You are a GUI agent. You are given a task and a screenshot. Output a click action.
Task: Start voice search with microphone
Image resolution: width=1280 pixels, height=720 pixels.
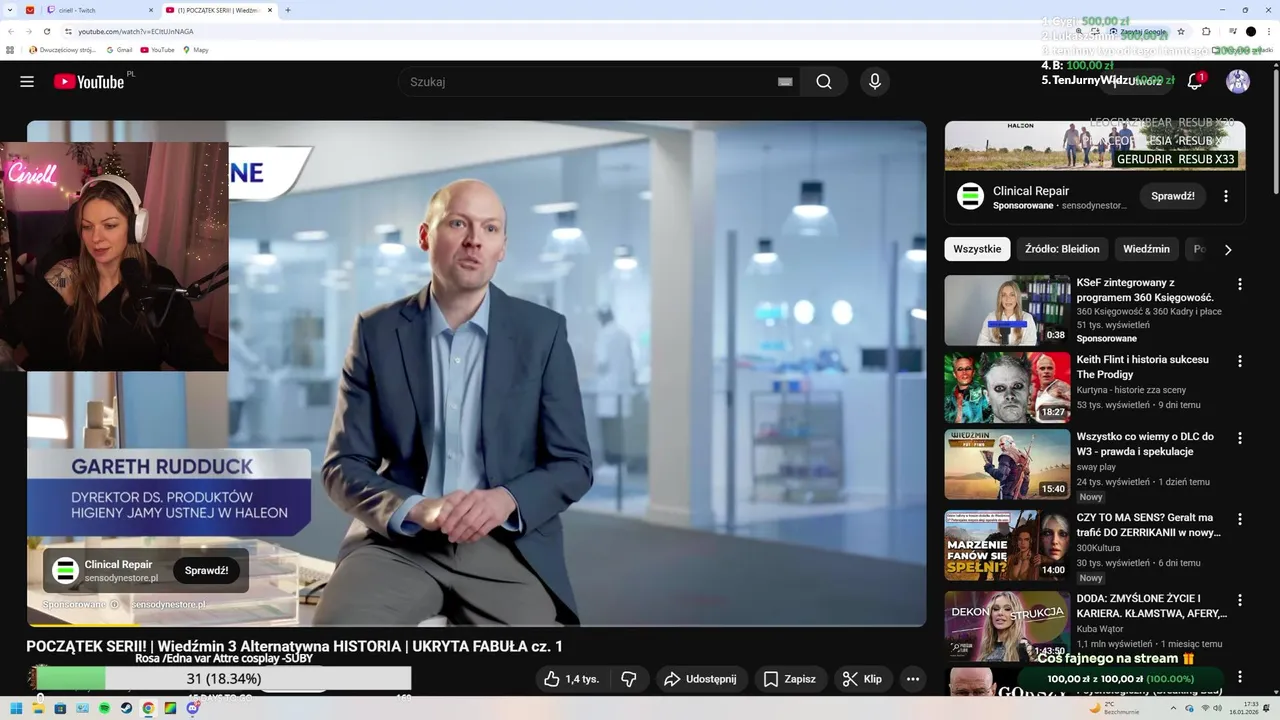[875, 82]
